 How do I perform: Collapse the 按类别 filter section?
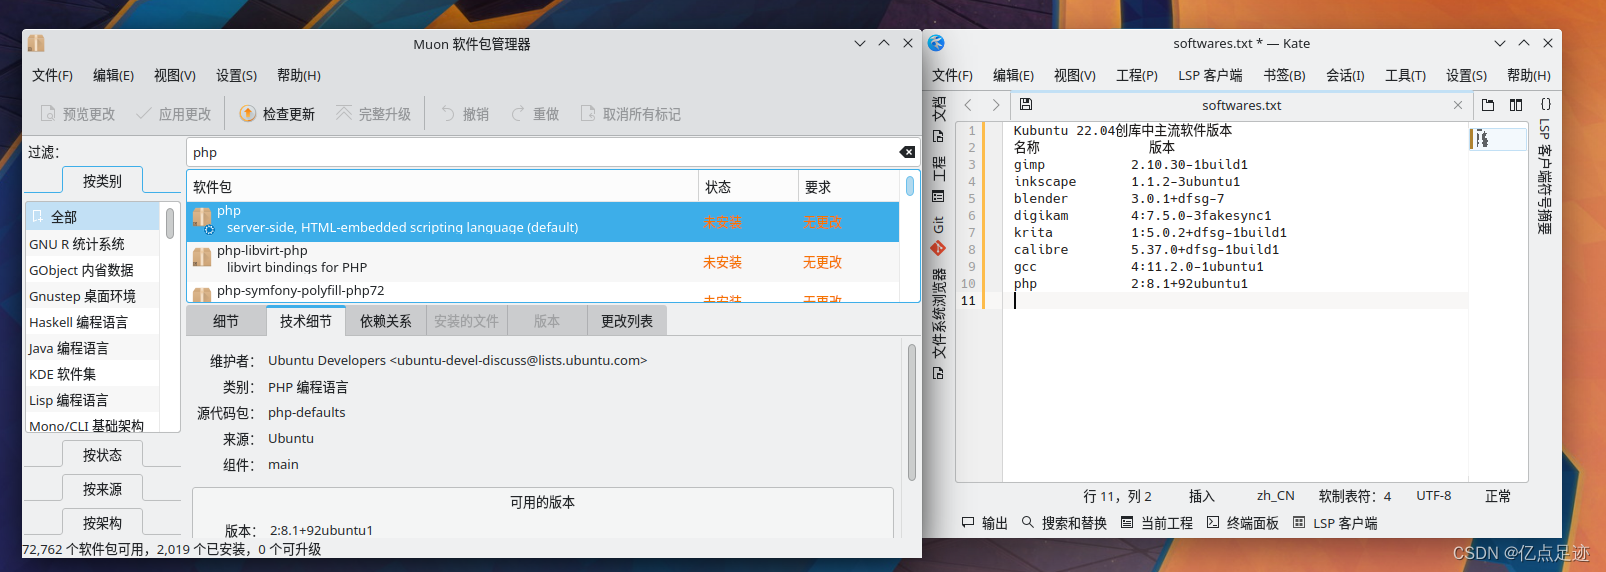point(102,181)
